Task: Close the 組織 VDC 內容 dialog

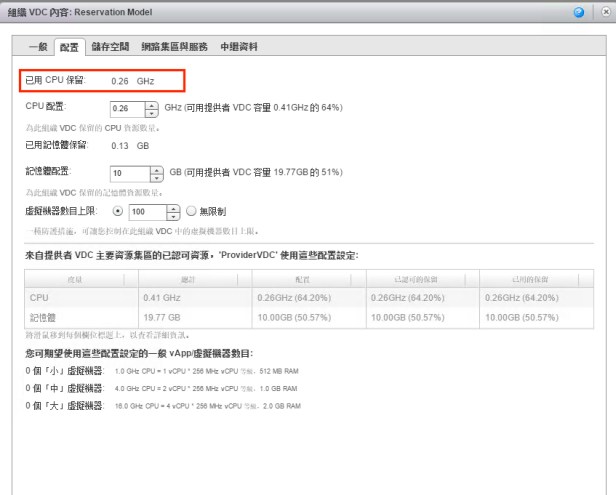Action: click(606, 12)
